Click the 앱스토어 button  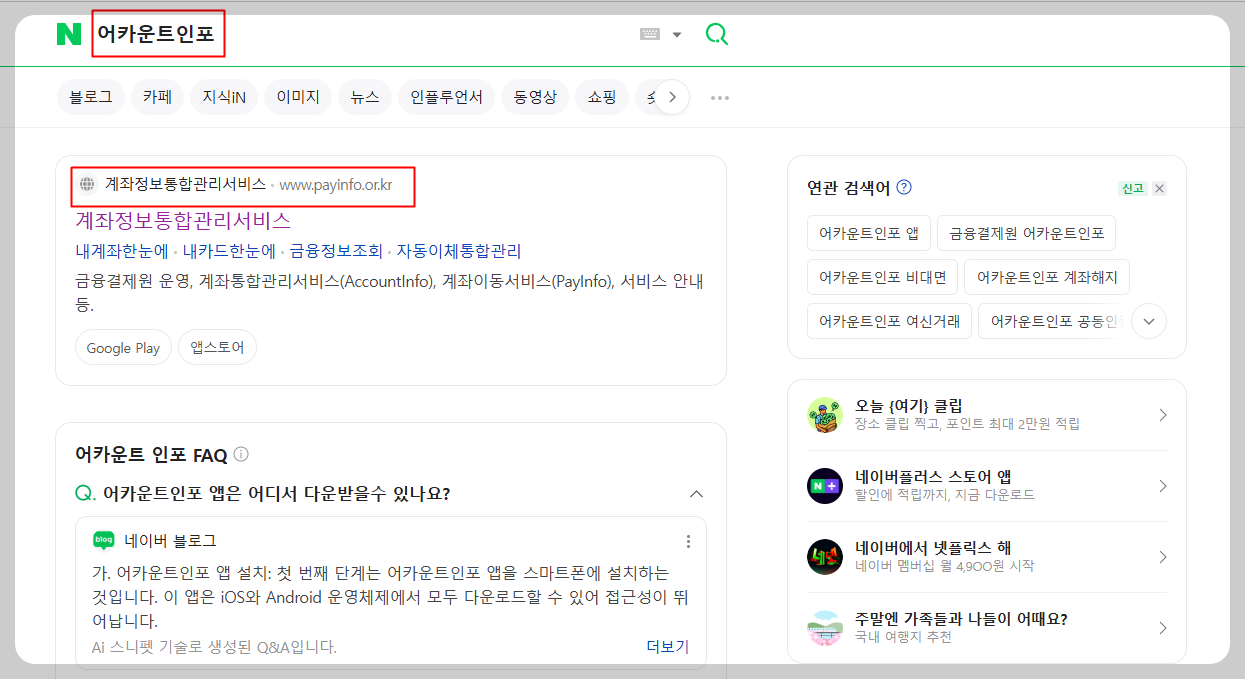[x=217, y=348]
